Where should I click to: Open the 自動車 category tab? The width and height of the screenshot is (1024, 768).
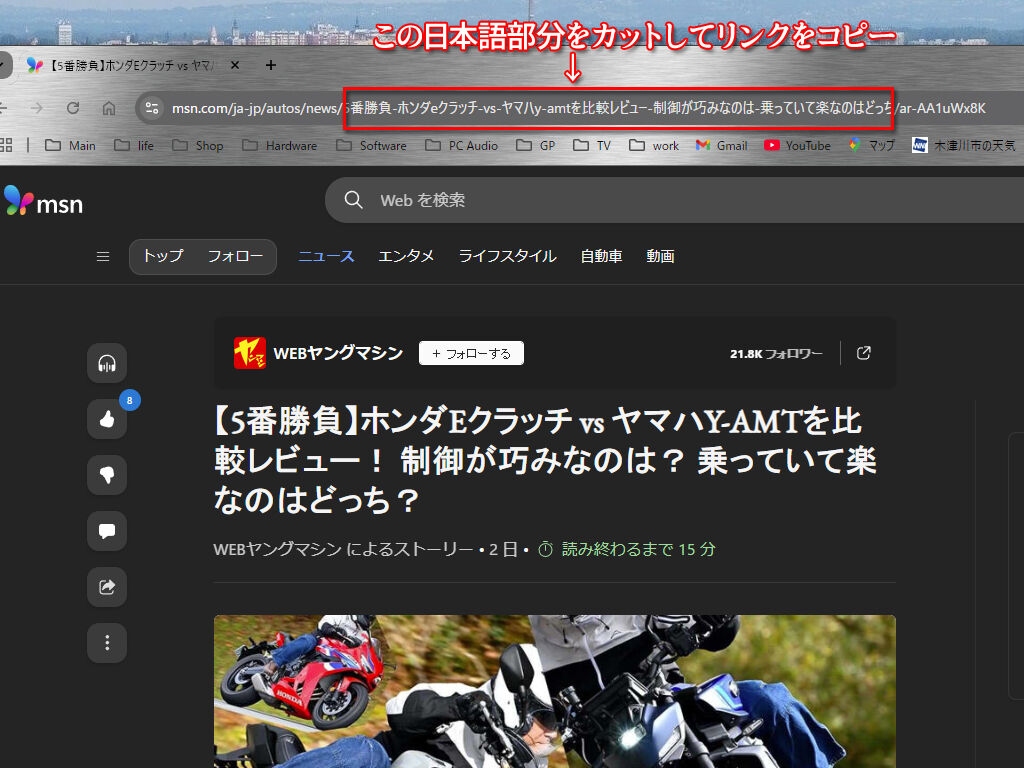(x=601, y=257)
